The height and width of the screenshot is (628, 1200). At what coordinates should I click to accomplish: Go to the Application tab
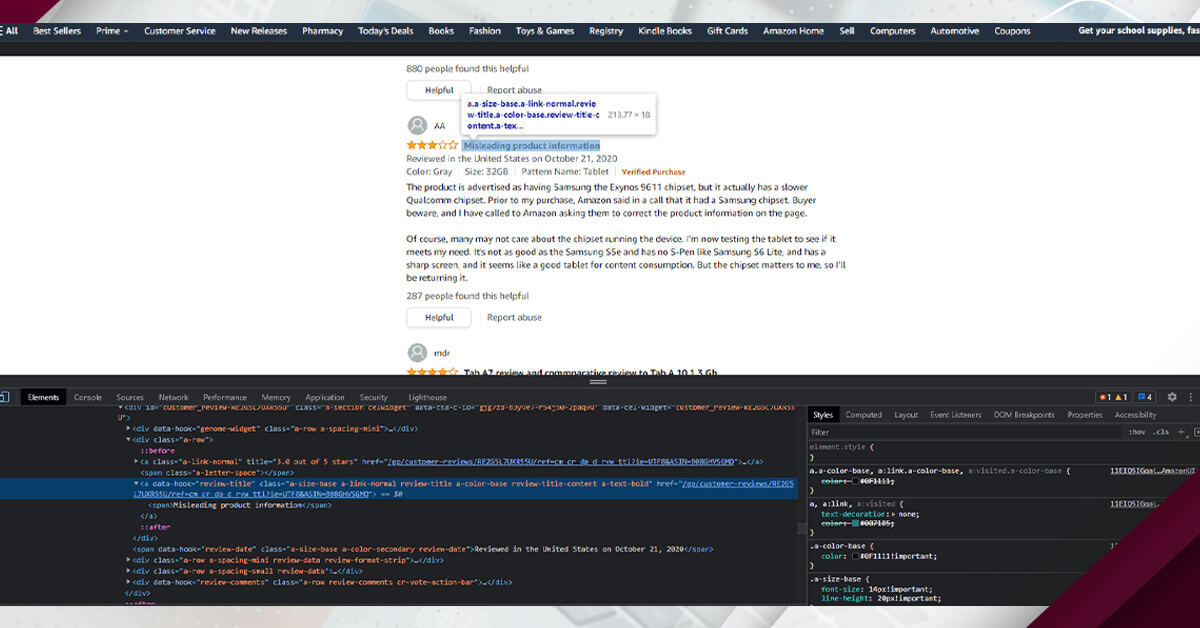pos(325,398)
